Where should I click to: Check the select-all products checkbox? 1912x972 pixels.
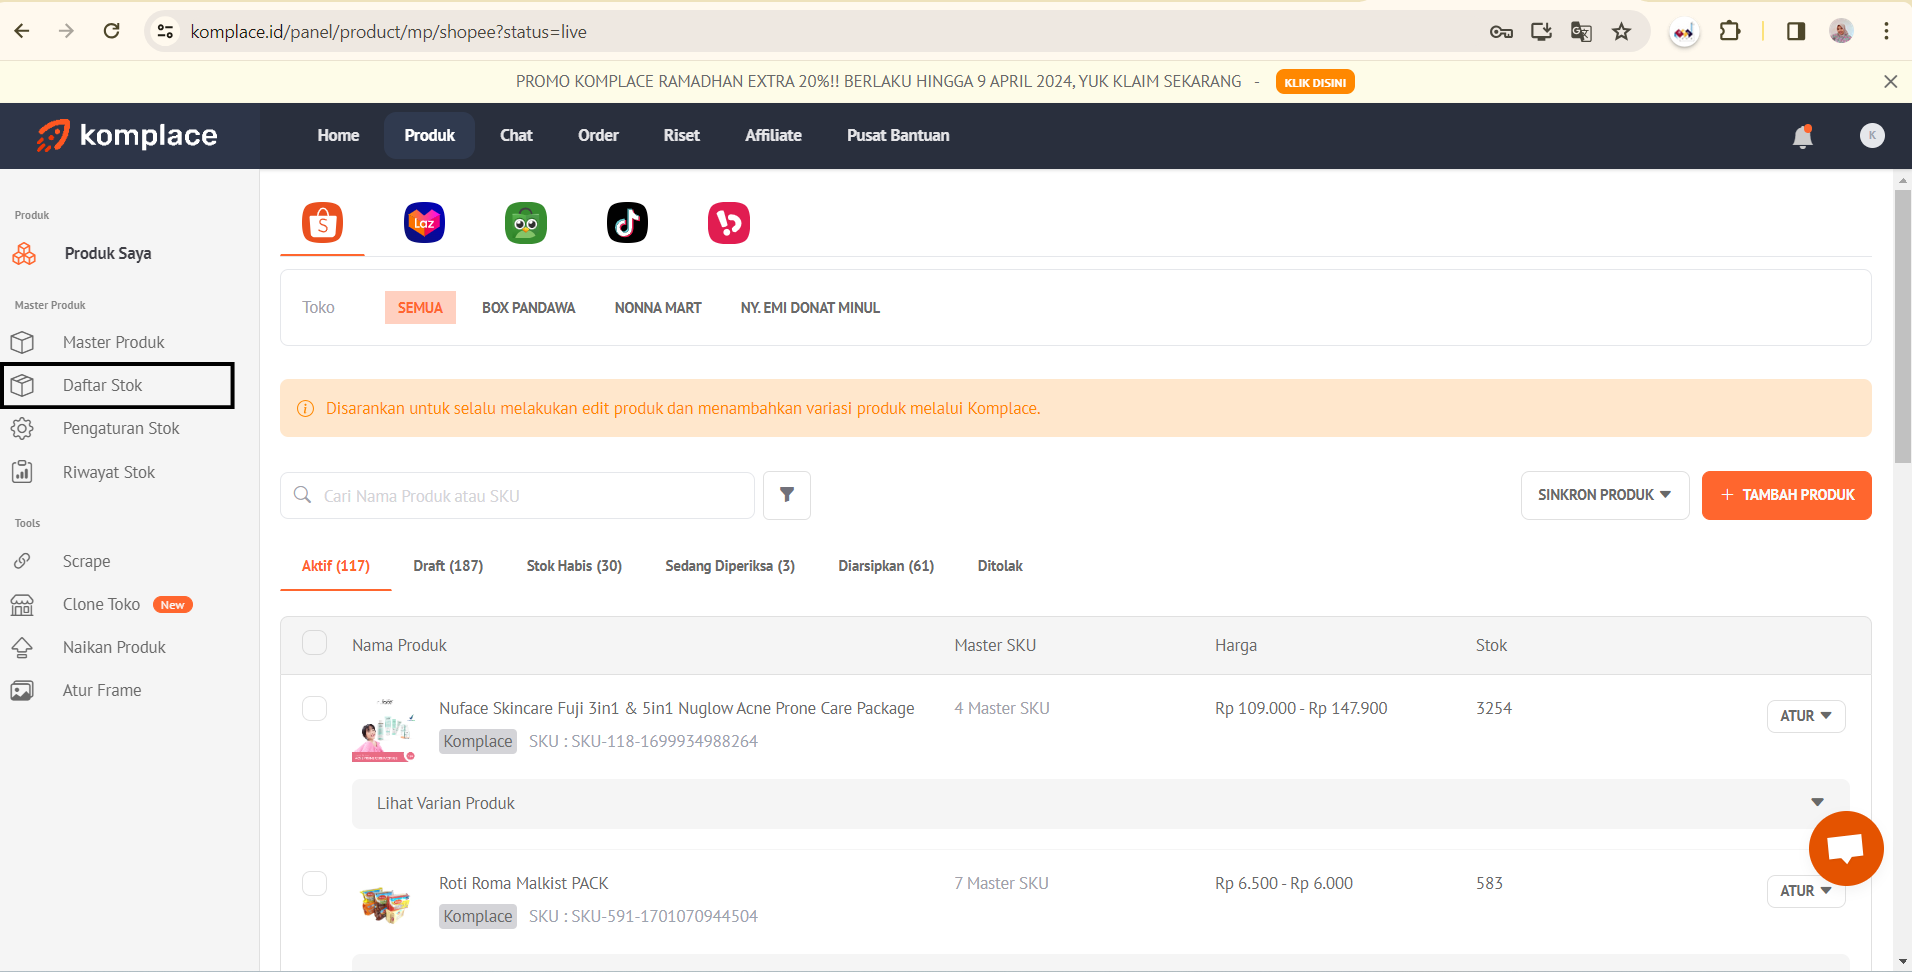(x=314, y=643)
